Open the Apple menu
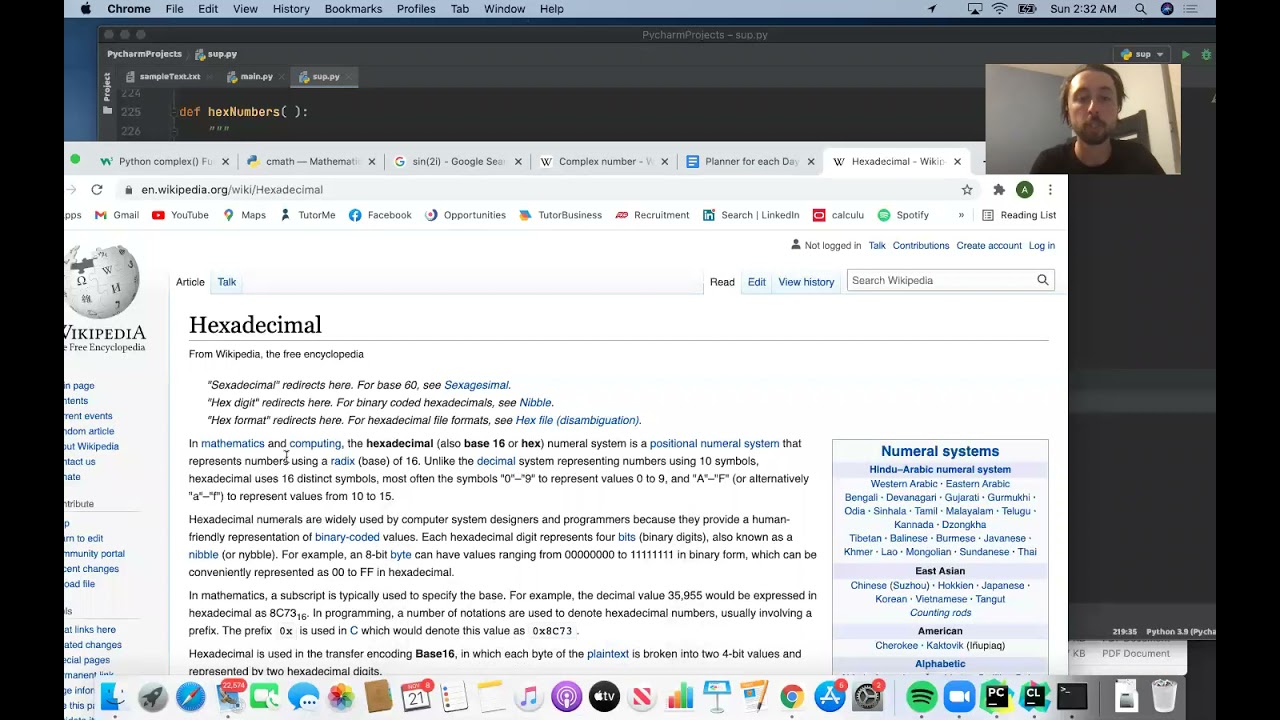 tap(85, 9)
